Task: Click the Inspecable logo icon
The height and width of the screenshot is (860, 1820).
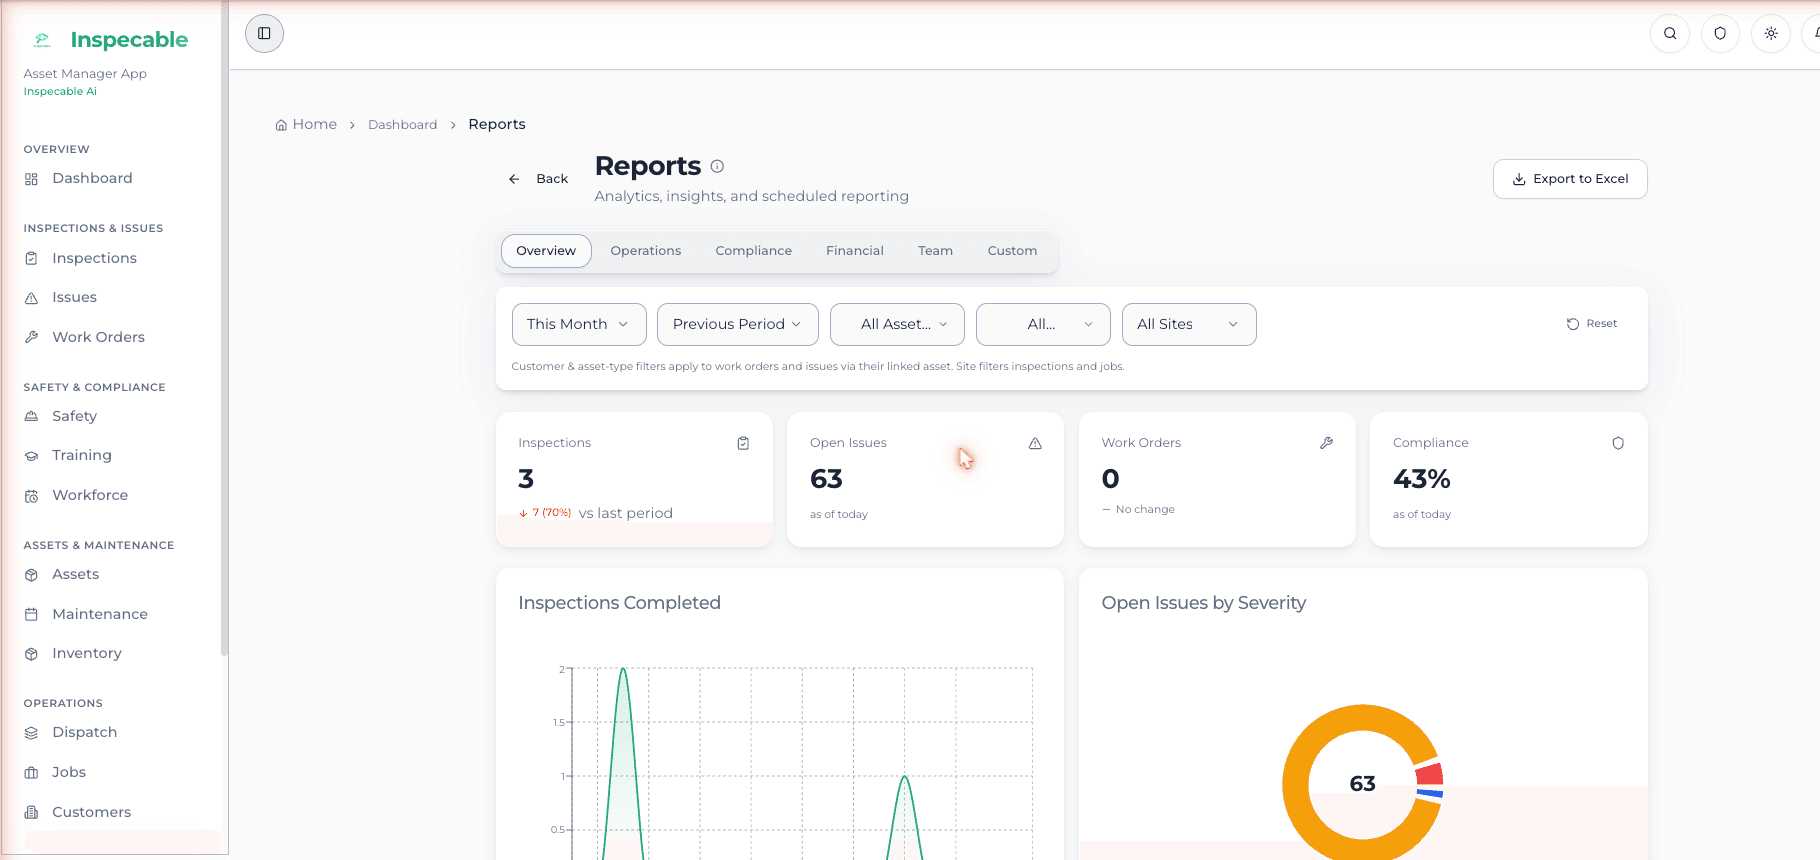Action: tap(42, 40)
